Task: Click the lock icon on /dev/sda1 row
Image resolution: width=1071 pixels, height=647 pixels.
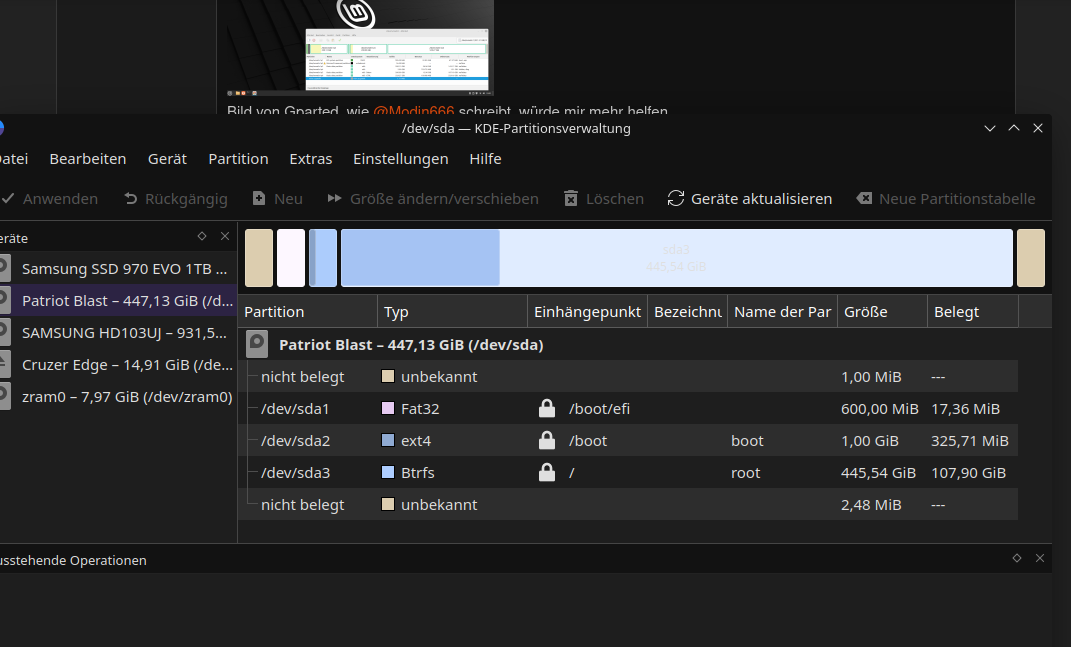Action: coord(546,408)
